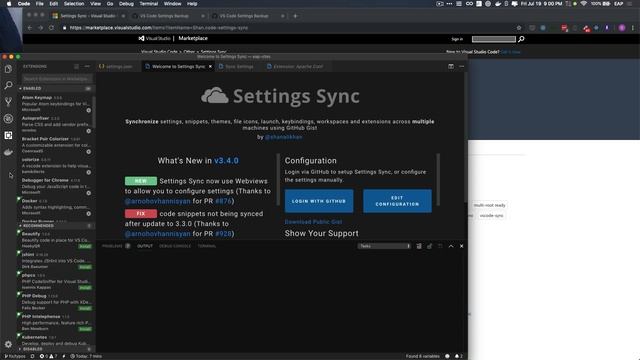
Task: Click errors and warnings status bar indicator
Action: (48, 356)
